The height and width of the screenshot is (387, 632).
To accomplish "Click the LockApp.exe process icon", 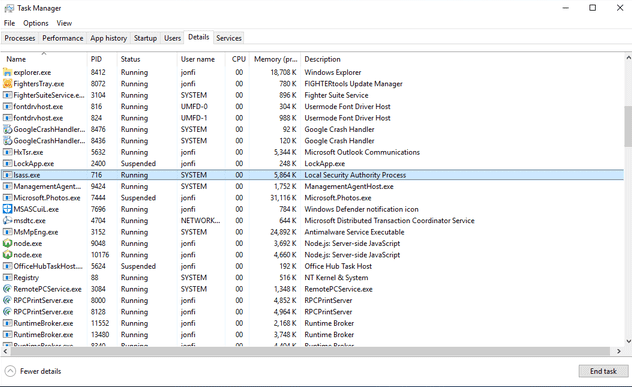I will pyautogui.click(x=7, y=164).
